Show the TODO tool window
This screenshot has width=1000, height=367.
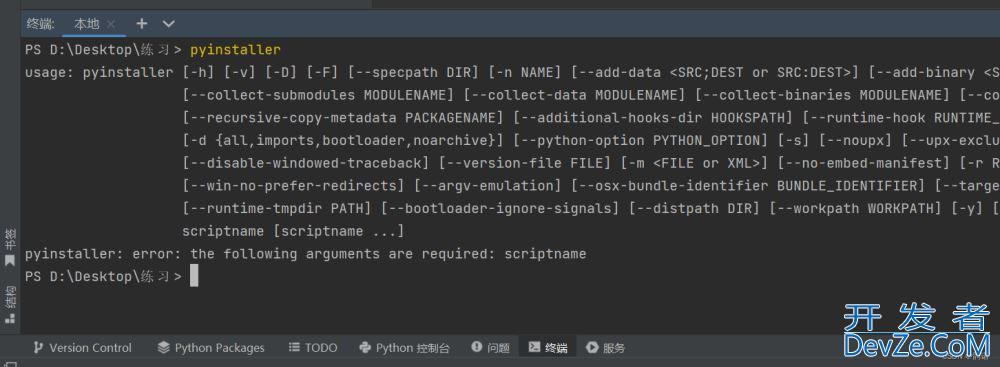[312, 348]
